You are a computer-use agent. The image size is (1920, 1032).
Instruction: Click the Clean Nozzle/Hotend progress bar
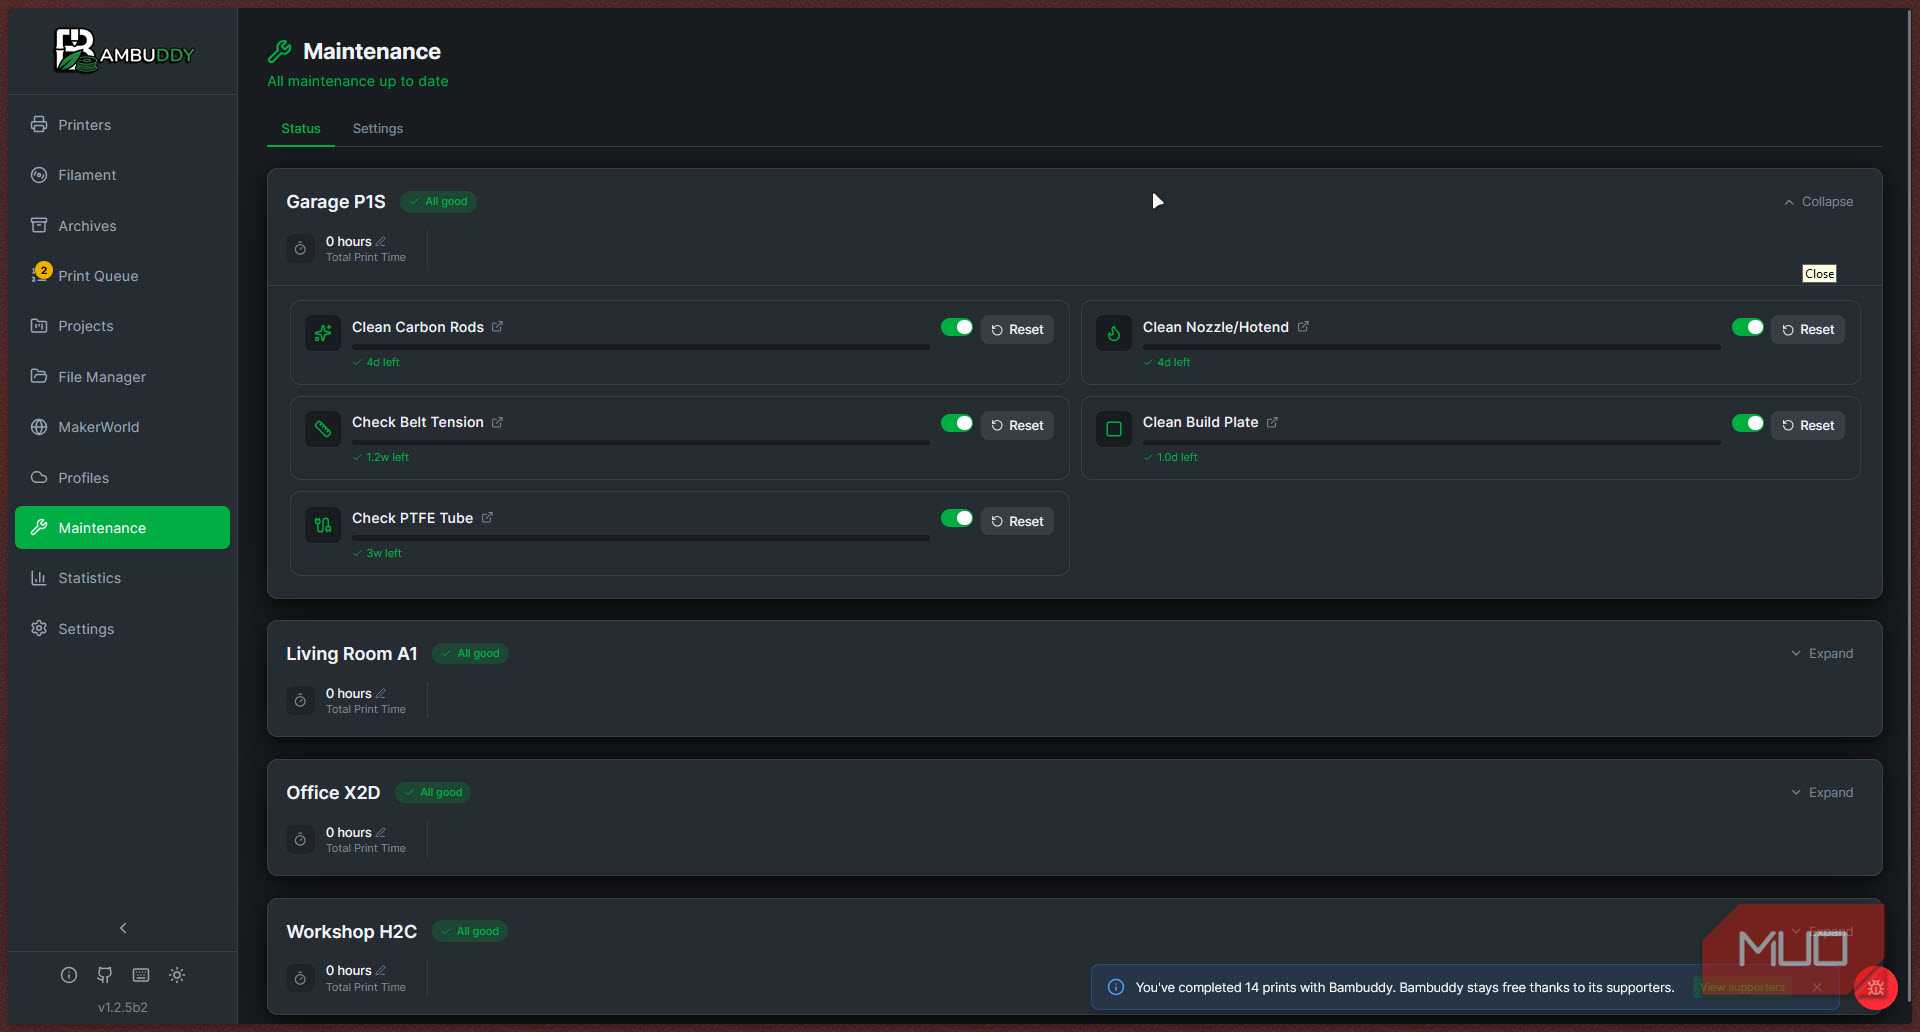coord(1432,347)
